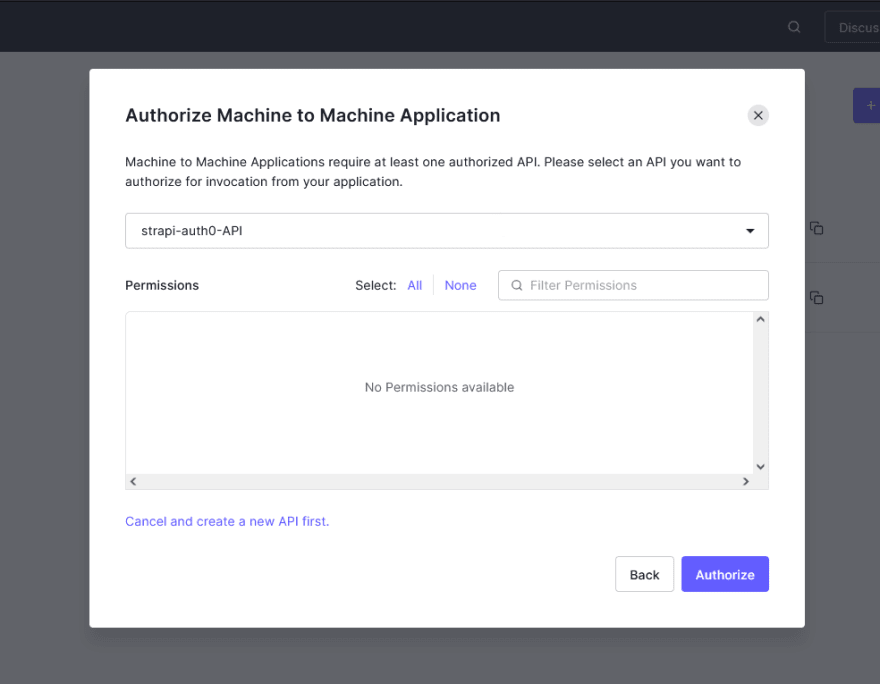Click the horizontal scrollbar left arrow
880x684 pixels.
pyautogui.click(x=133, y=481)
